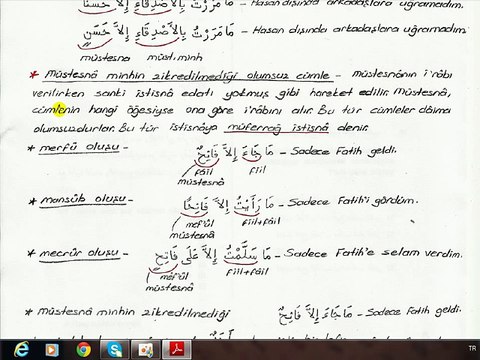480x360 pixels.
Task: Launch Google Chrome from the taskbar
Action: click(83, 350)
